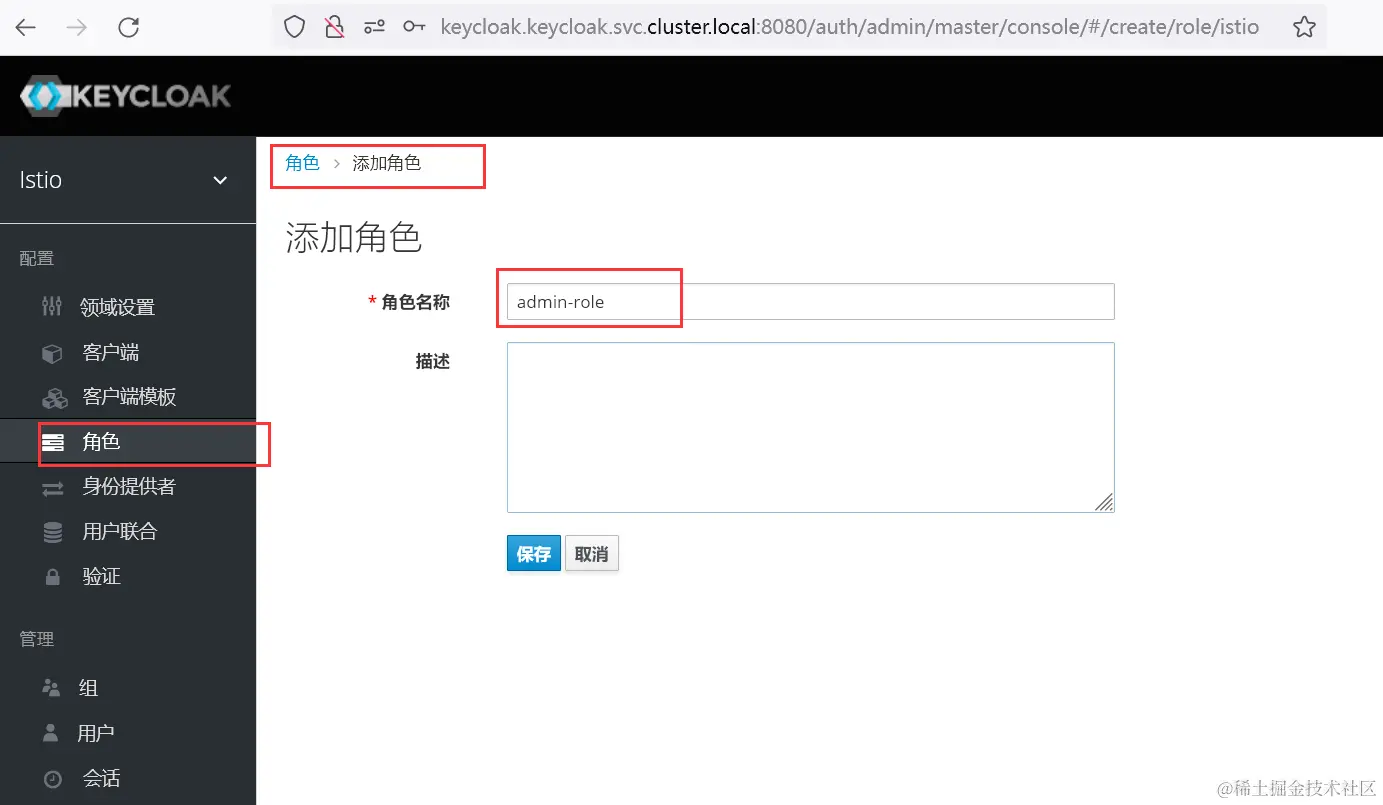Click the insecure connection padlock icon

tap(335, 28)
